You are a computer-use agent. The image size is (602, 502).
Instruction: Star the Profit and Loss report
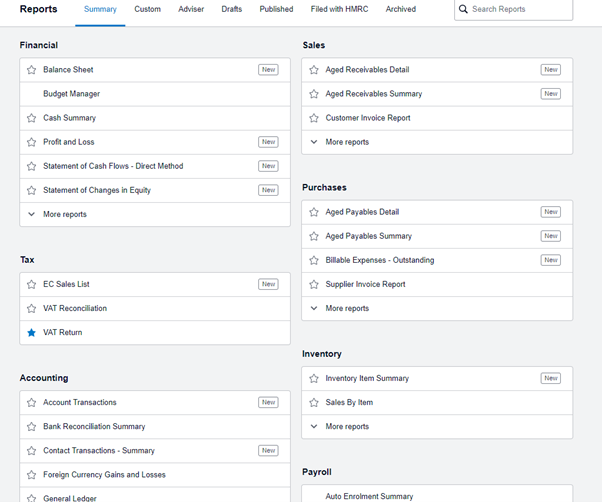pyautogui.click(x=31, y=142)
